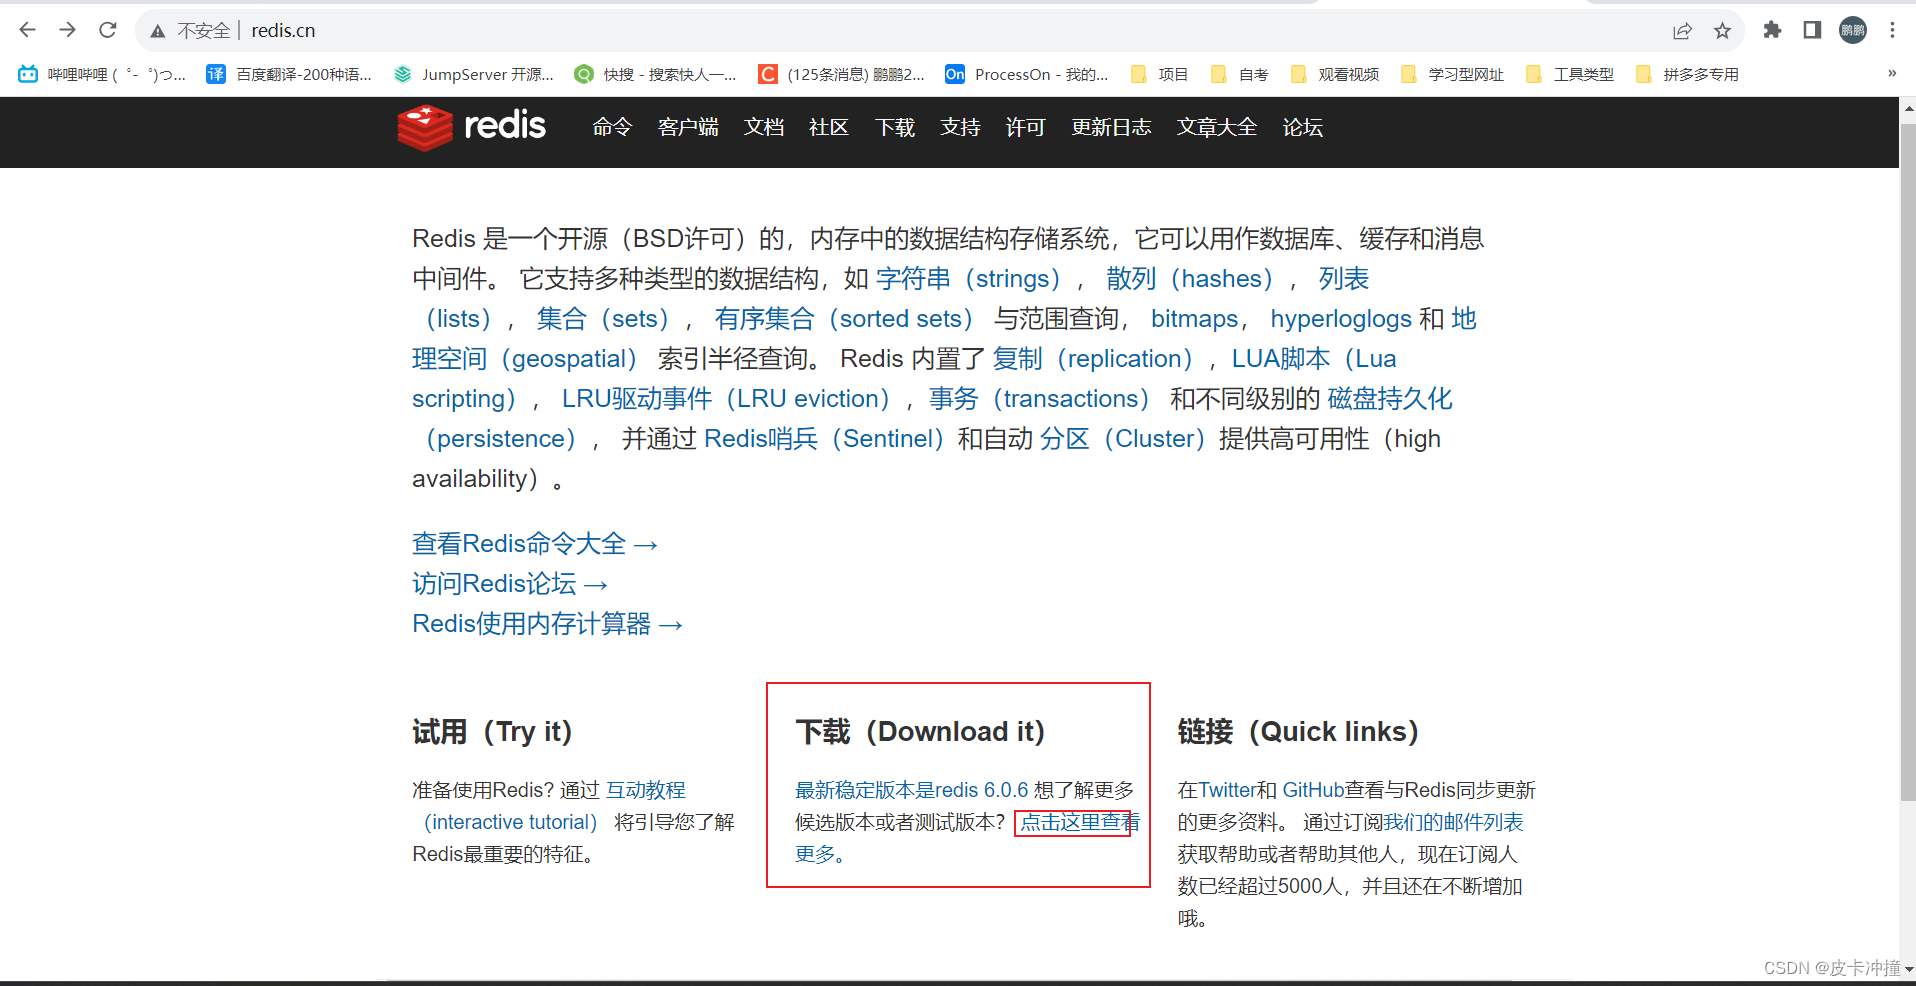Screen dimensions: 1916x986
Task: Click the vertical page scrollbar thumb
Action: [1907, 463]
